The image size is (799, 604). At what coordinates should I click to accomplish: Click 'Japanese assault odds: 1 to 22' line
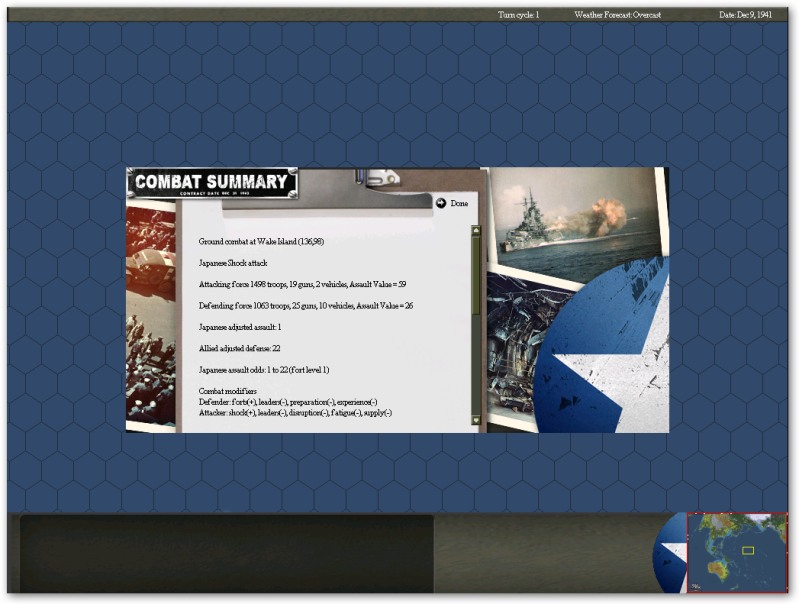(264, 370)
